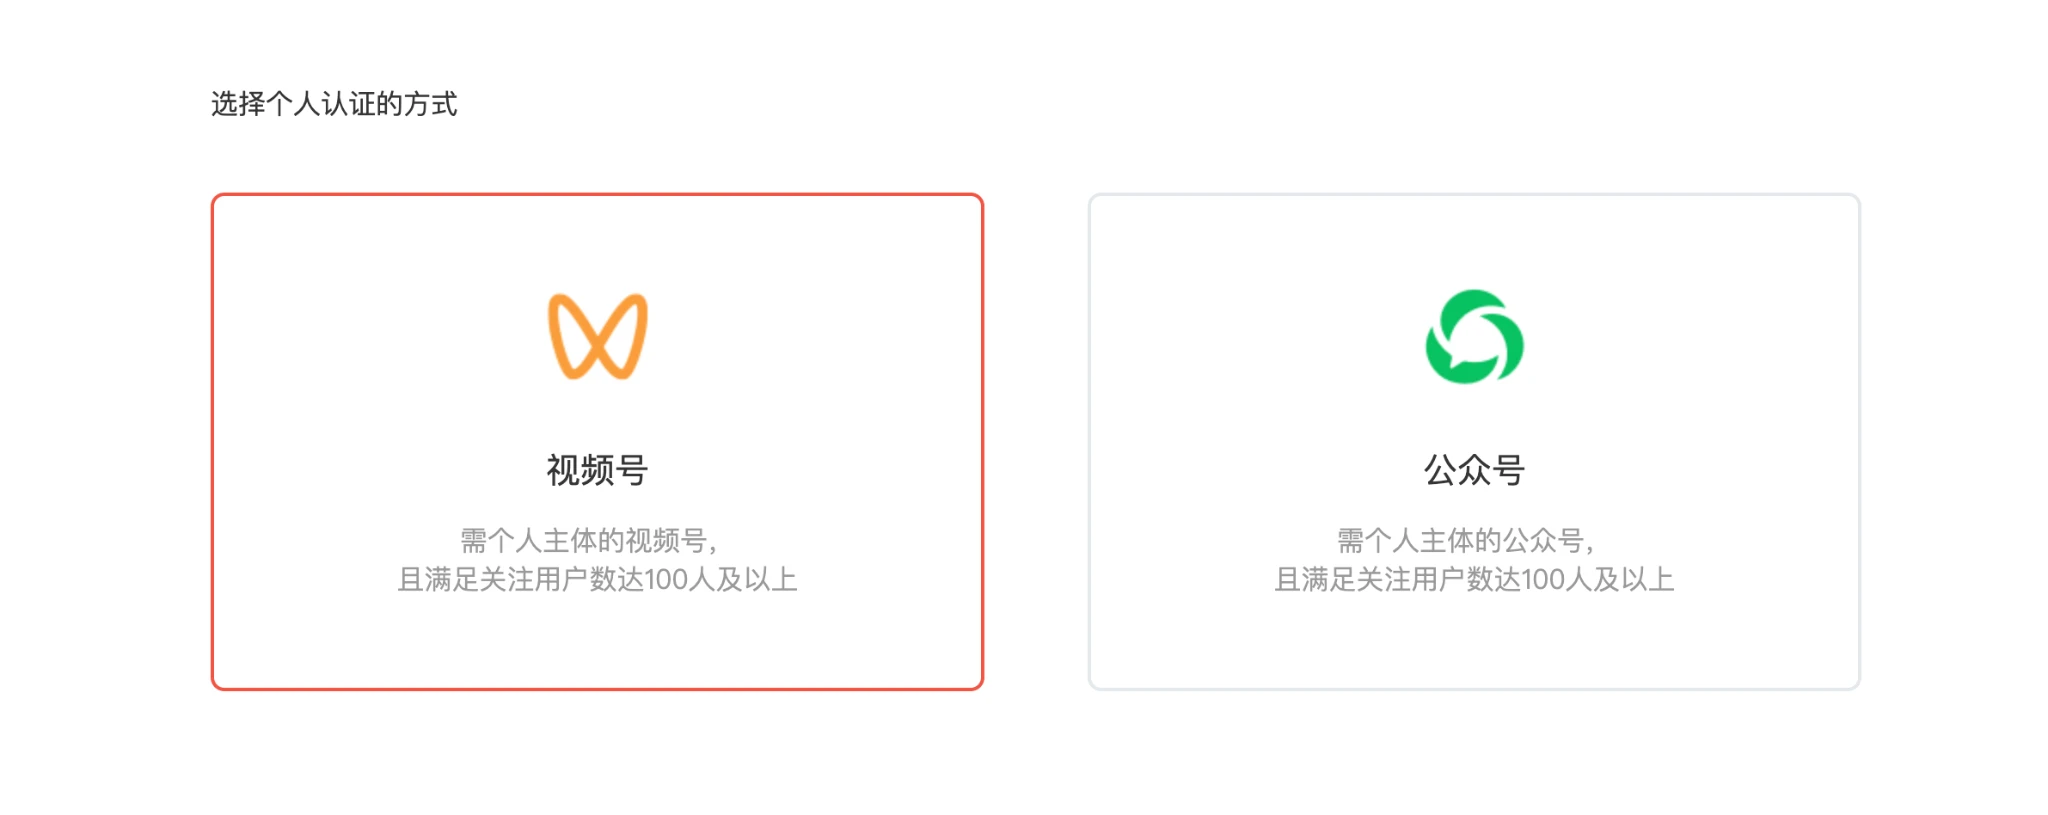Image resolution: width=2048 pixels, height=815 pixels.
Task: Click the 100-follower requirement under 公众号
Action: pos(1474,580)
